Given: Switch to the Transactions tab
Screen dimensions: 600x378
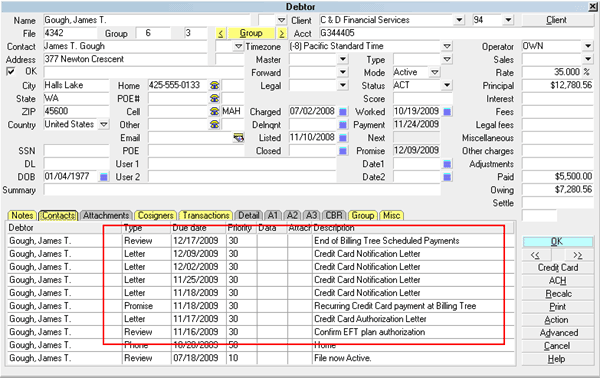Looking at the screenshot, I should (x=206, y=216).
